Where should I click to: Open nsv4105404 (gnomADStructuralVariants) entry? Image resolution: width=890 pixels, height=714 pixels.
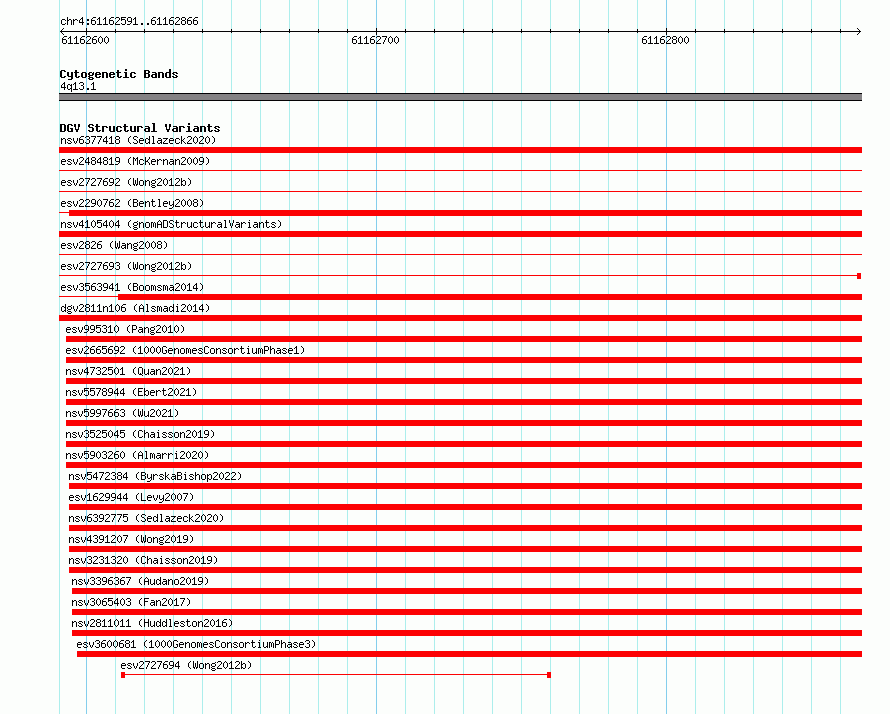coord(171,224)
